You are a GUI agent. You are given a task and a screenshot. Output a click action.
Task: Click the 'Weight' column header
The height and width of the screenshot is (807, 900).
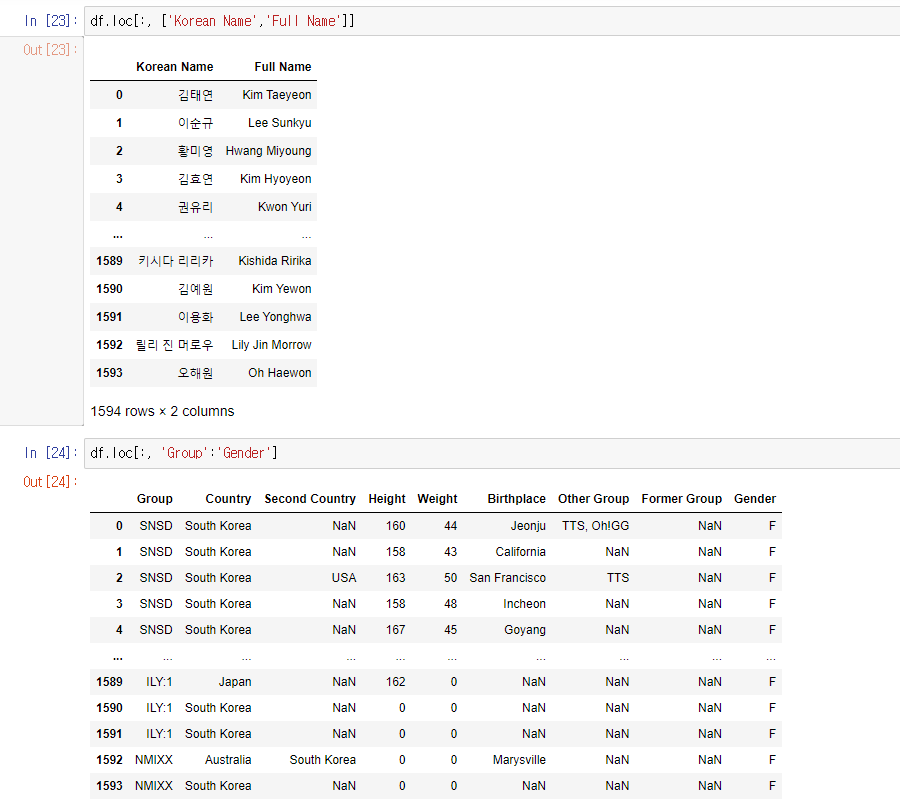pyautogui.click(x=437, y=499)
